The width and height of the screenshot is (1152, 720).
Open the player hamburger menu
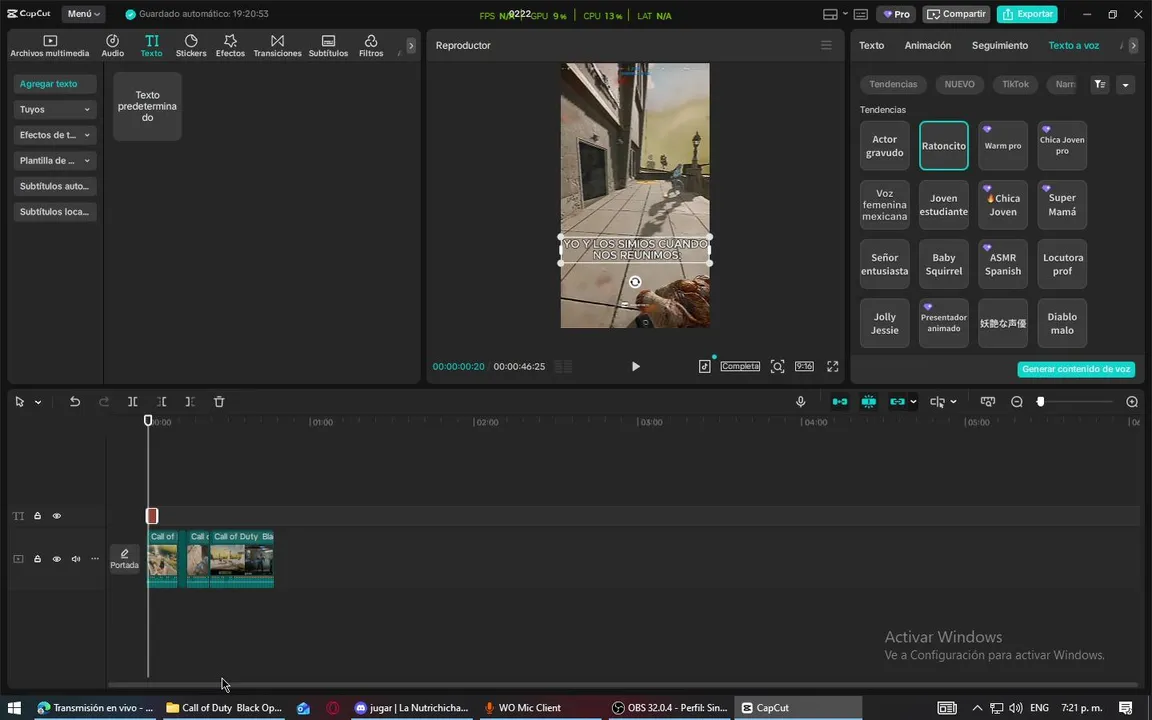point(827,46)
